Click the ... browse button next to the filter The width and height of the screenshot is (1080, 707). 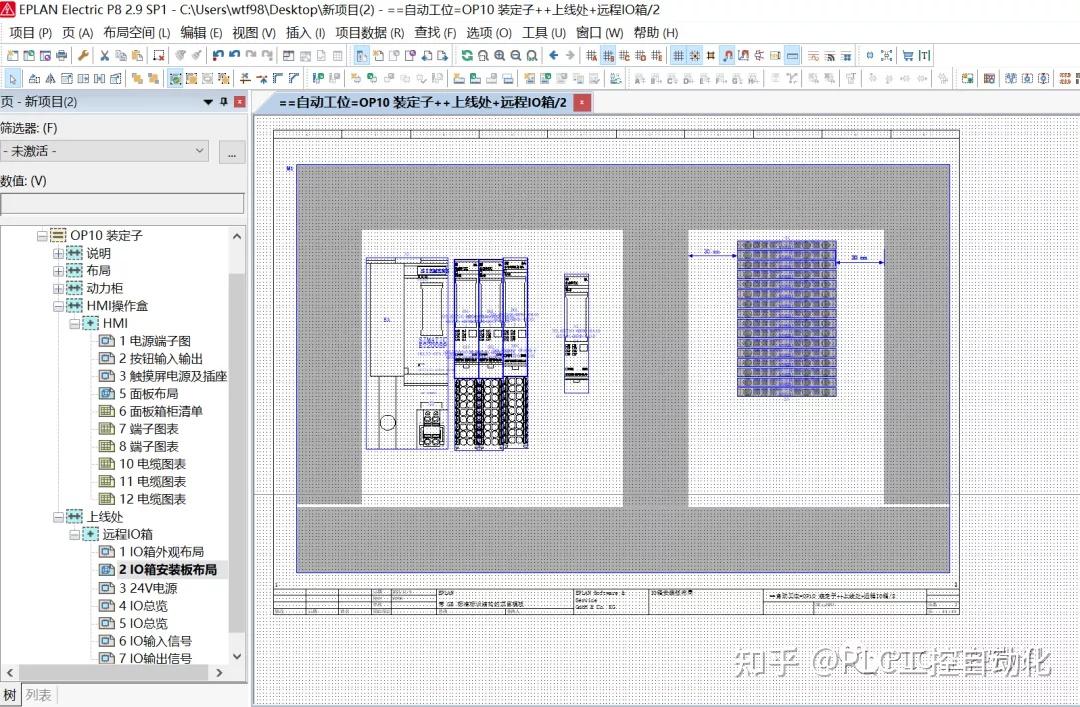pyautogui.click(x=232, y=151)
